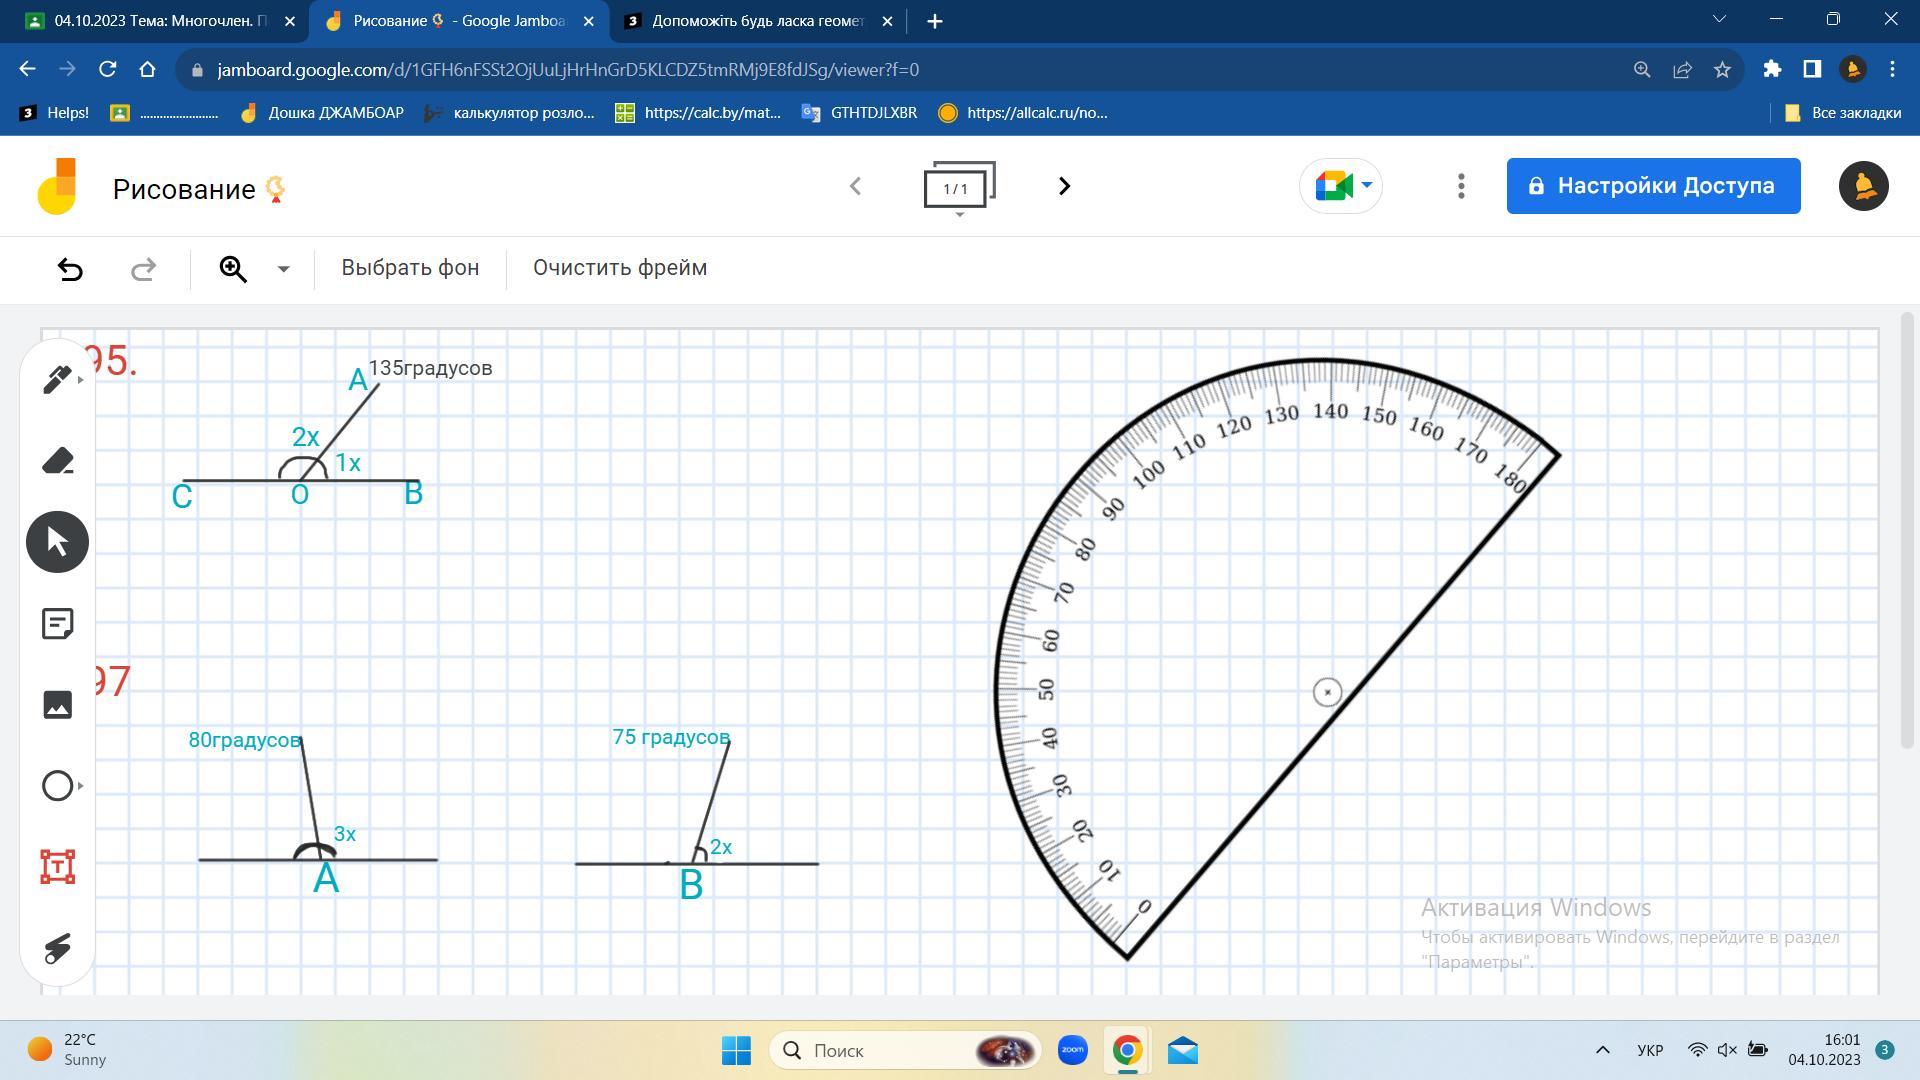Activate the Select arrow tool
The width and height of the screenshot is (1920, 1080).
point(57,542)
